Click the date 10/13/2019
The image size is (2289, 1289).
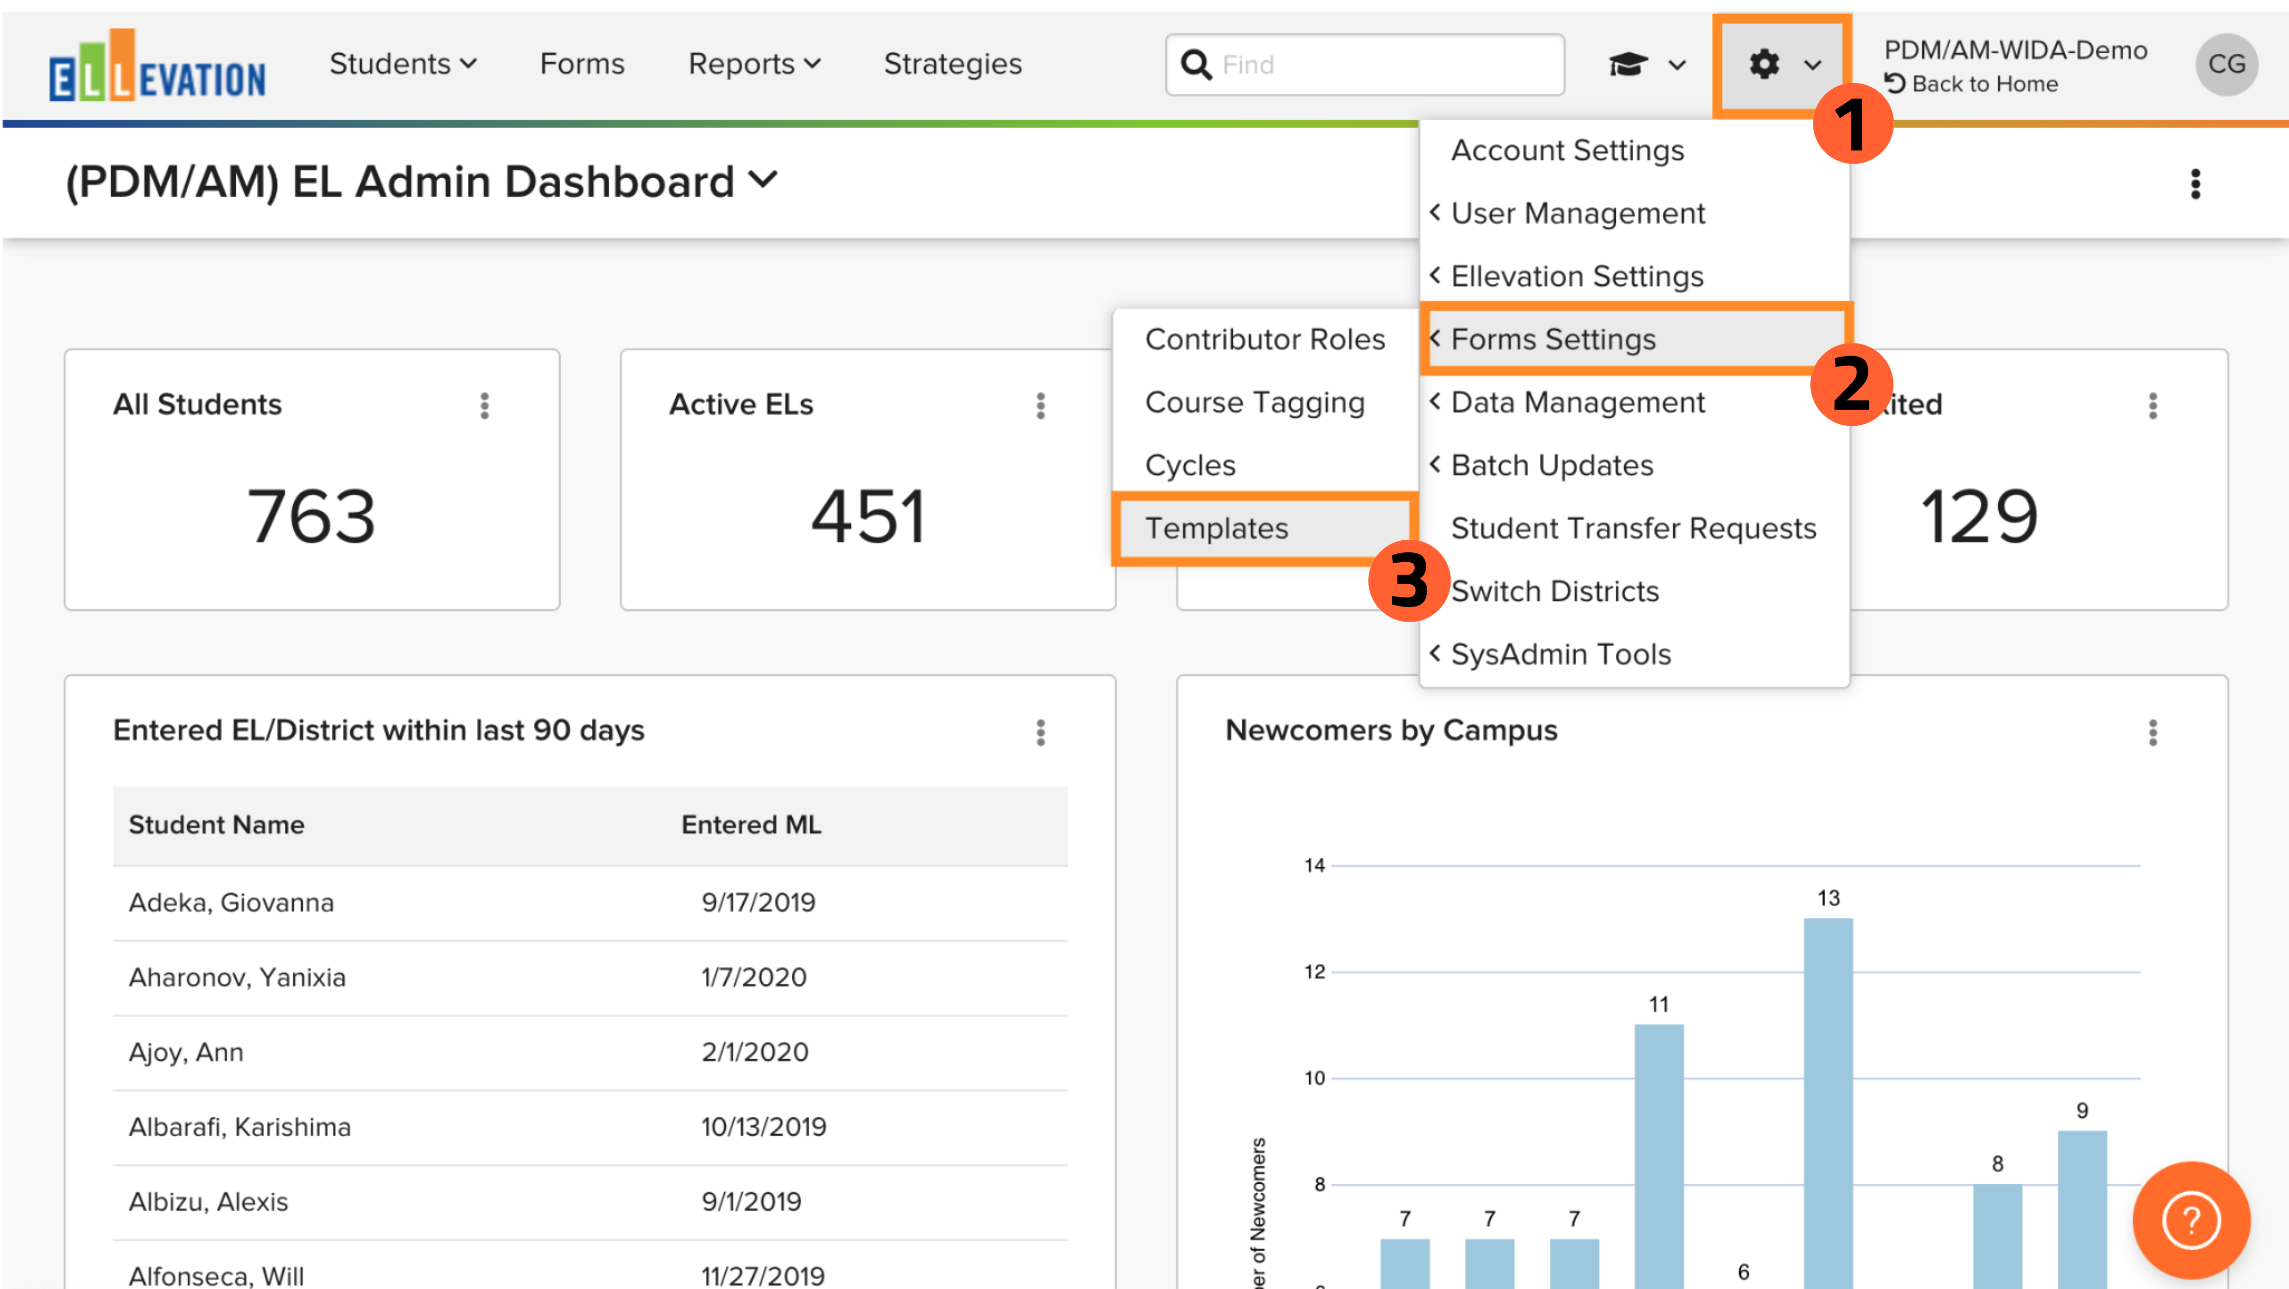[764, 1127]
